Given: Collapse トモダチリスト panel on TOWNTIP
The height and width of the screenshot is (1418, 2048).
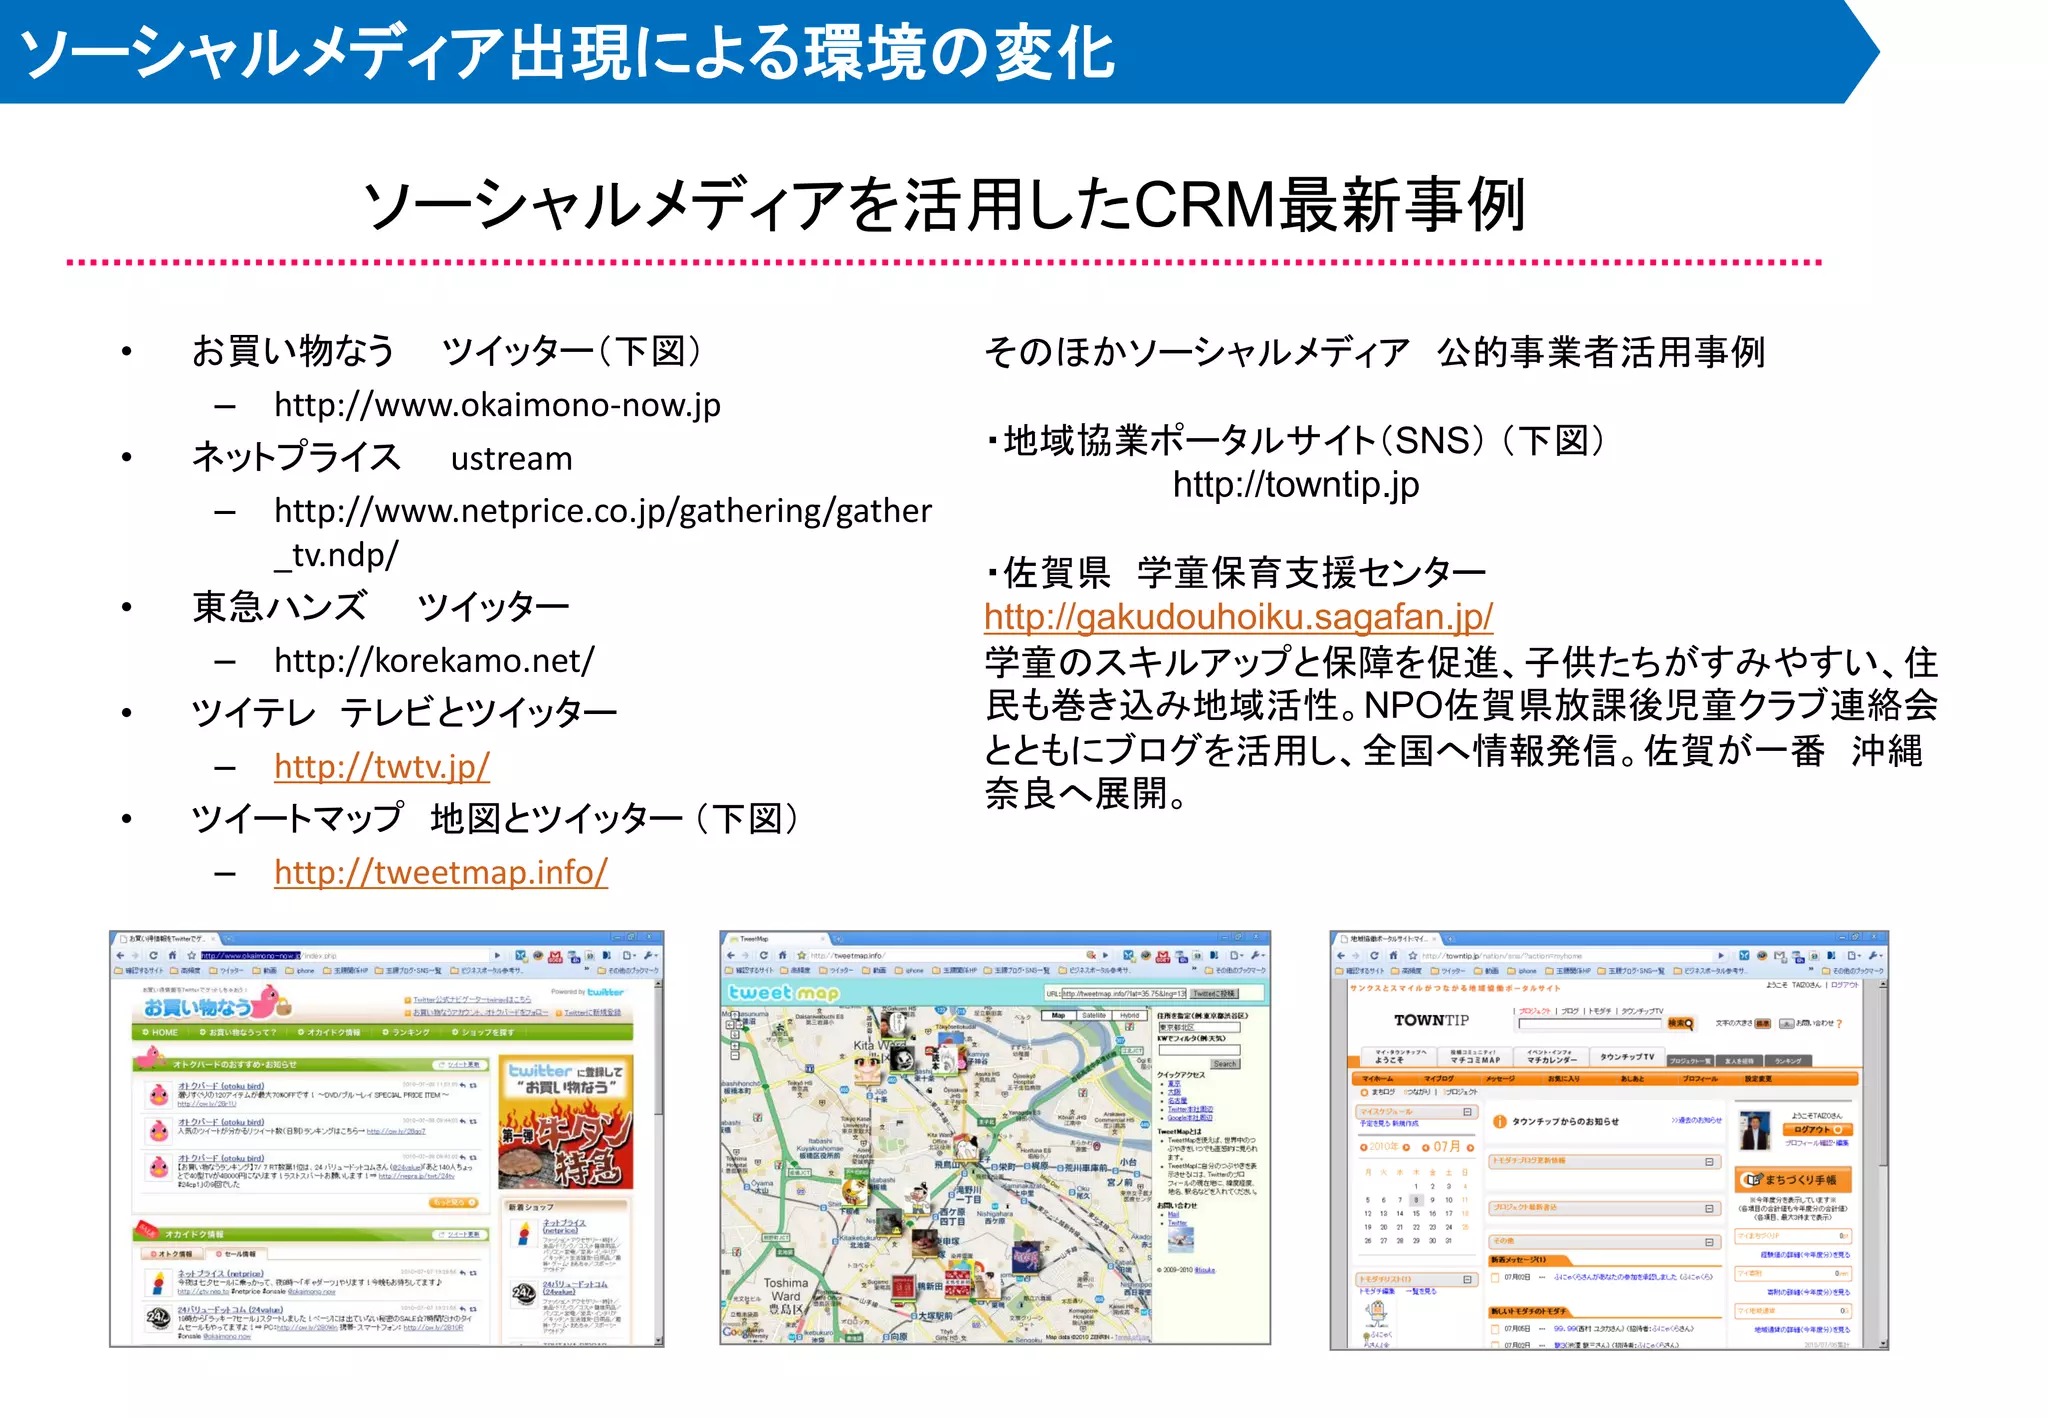Looking at the screenshot, I should 1467,1279.
